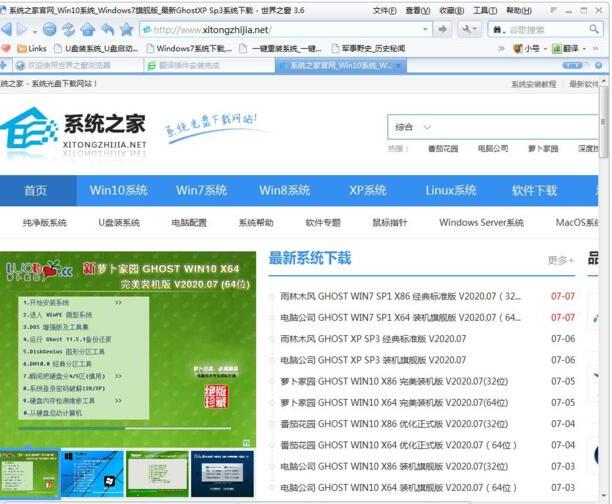Open the 鼠标指针 sub-navigation link
This screenshot has height=504, width=612.
tap(390, 223)
